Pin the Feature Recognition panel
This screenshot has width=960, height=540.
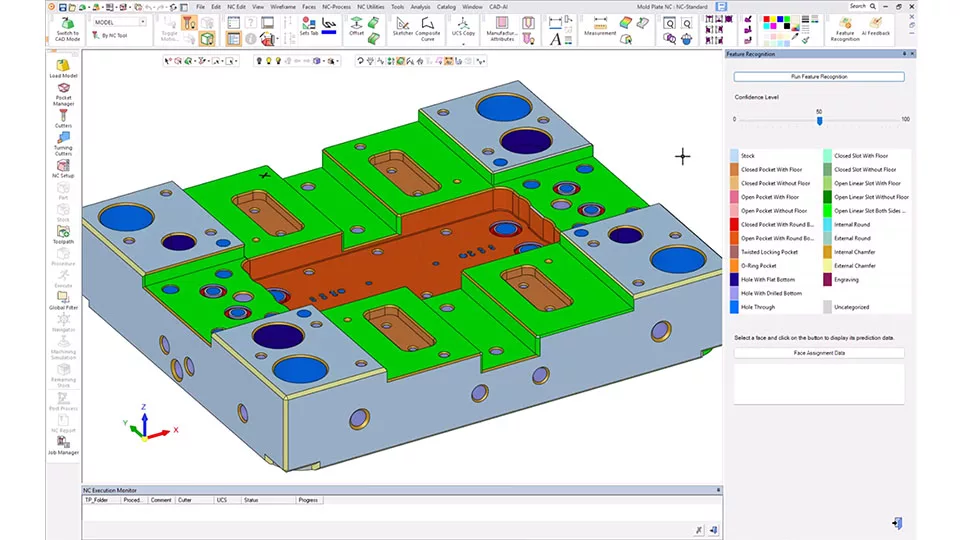click(x=904, y=54)
